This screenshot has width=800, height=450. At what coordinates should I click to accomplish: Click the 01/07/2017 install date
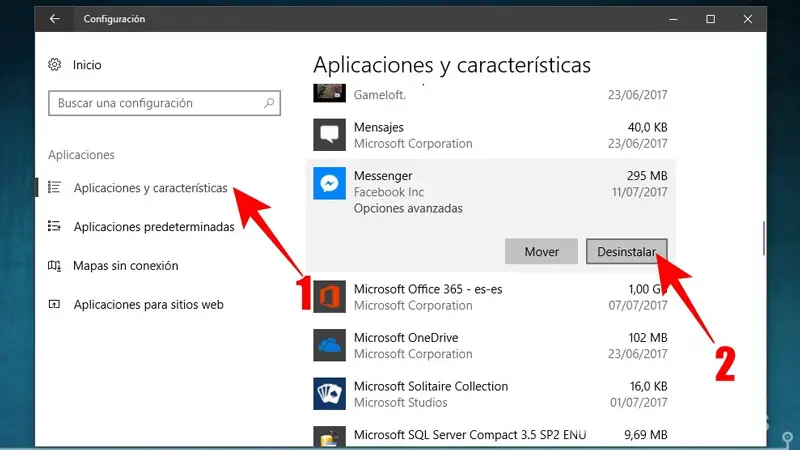tap(639, 402)
